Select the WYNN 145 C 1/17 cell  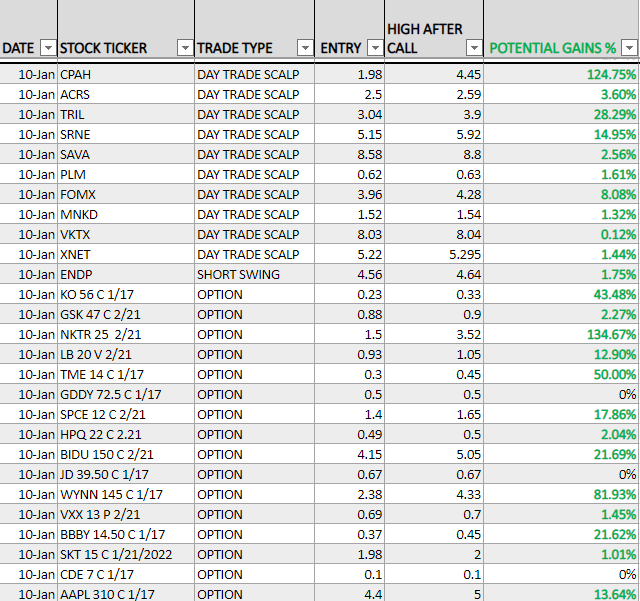126,494
